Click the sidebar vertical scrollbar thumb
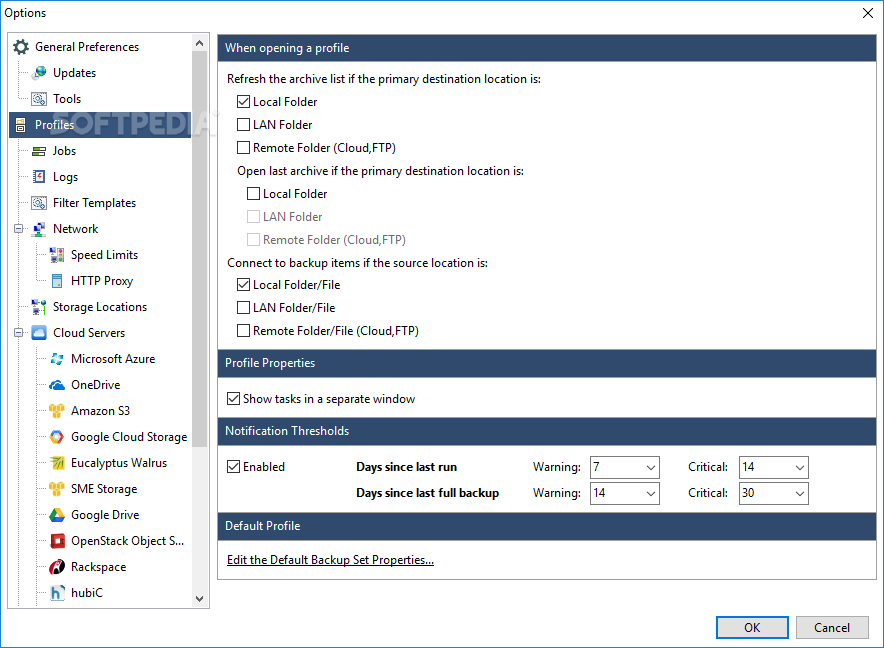This screenshot has height=648, width=884. (199, 249)
